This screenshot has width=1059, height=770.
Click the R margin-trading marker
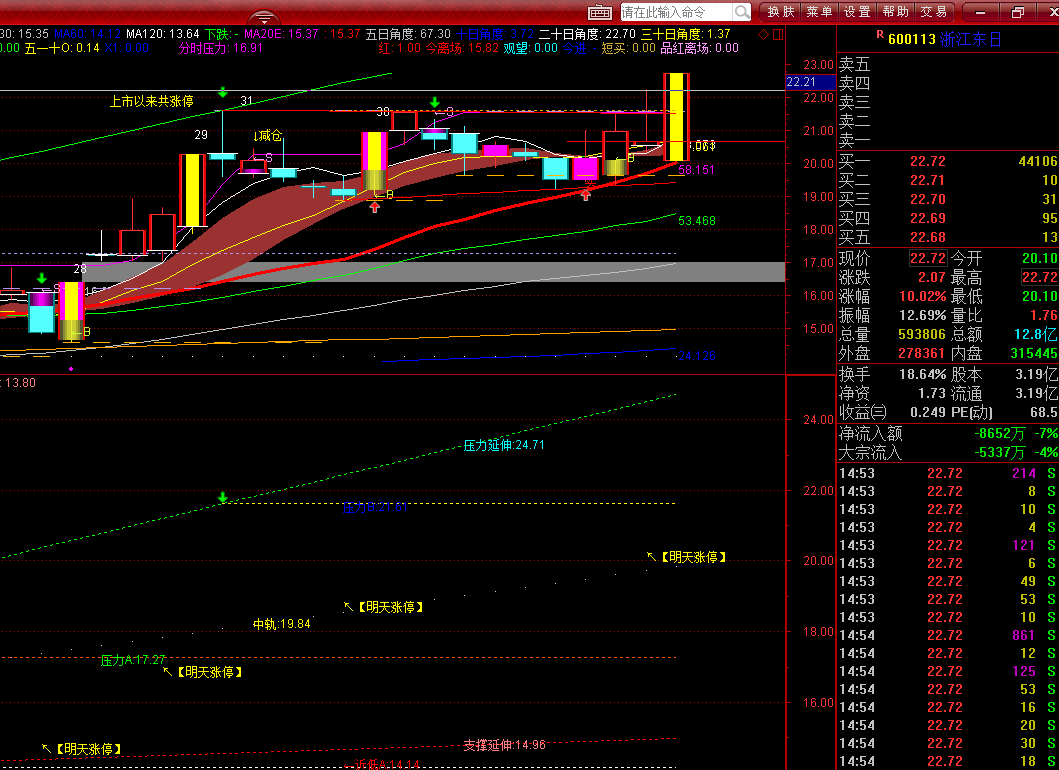tap(880, 34)
